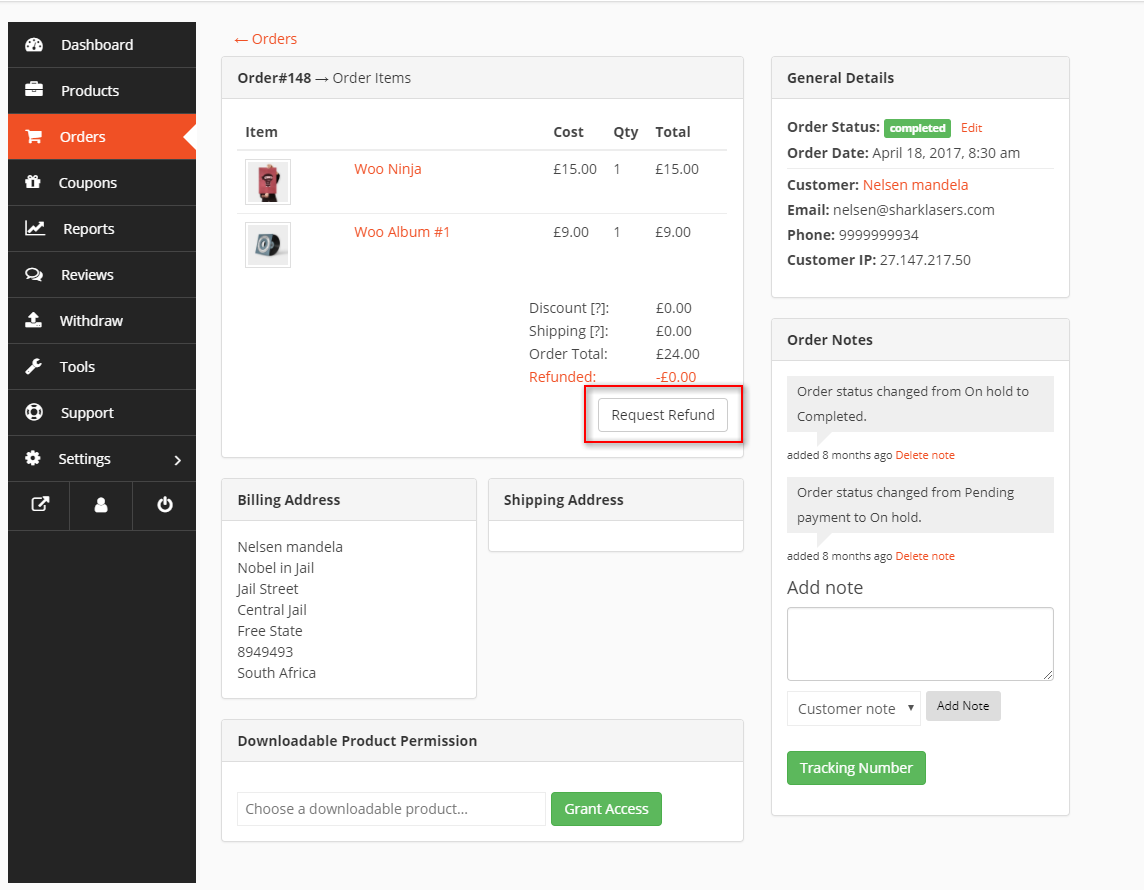The width and height of the screenshot is (1144, 890).
Task: Click the Discount label with help marker
Action: (x=569, y=309)
